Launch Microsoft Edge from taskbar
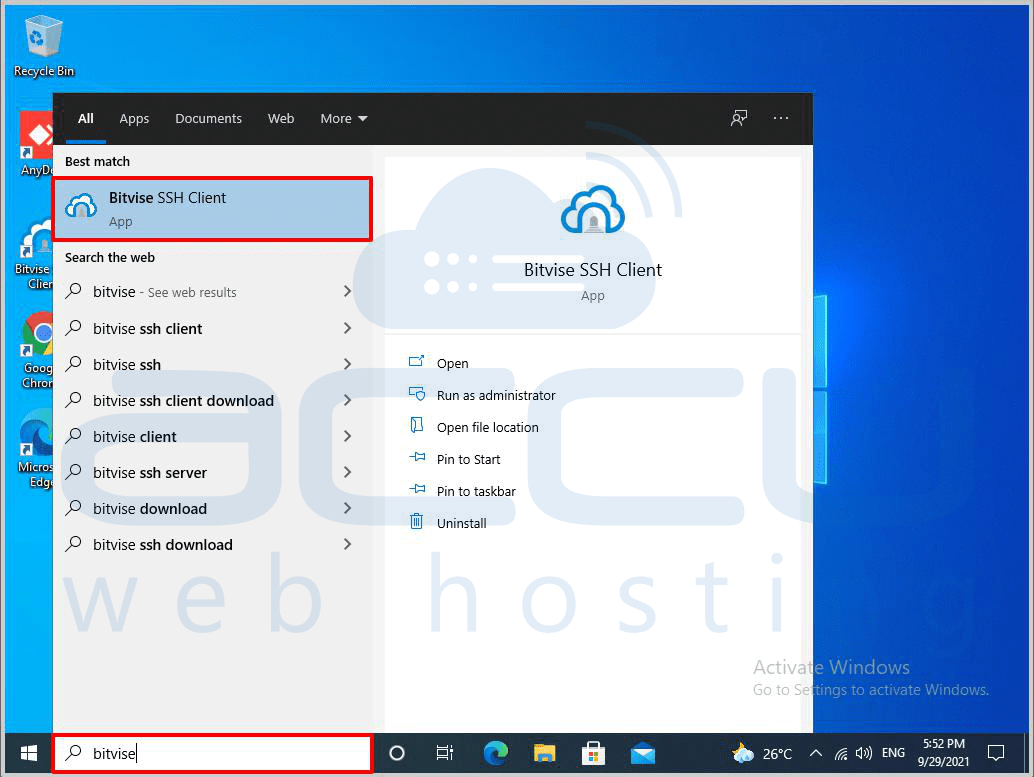Screen dimensions: 1034x777 tap(495, 753)
